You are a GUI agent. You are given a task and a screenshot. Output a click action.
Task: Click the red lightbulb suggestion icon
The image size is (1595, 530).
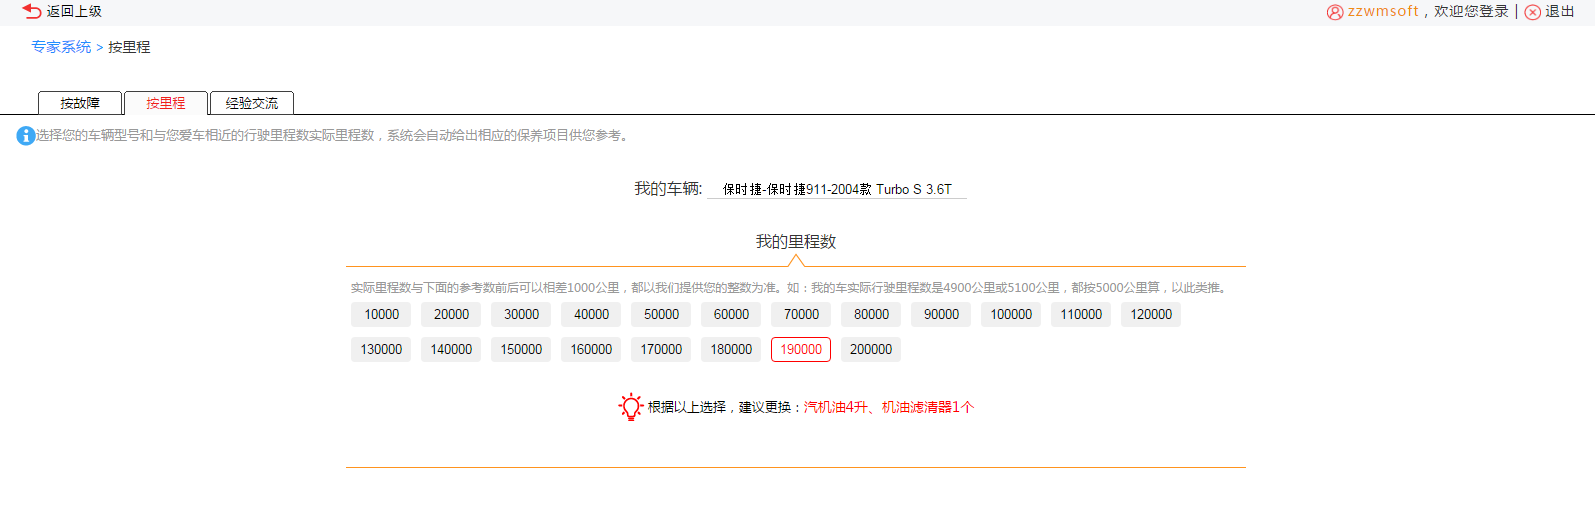[630, 407]
